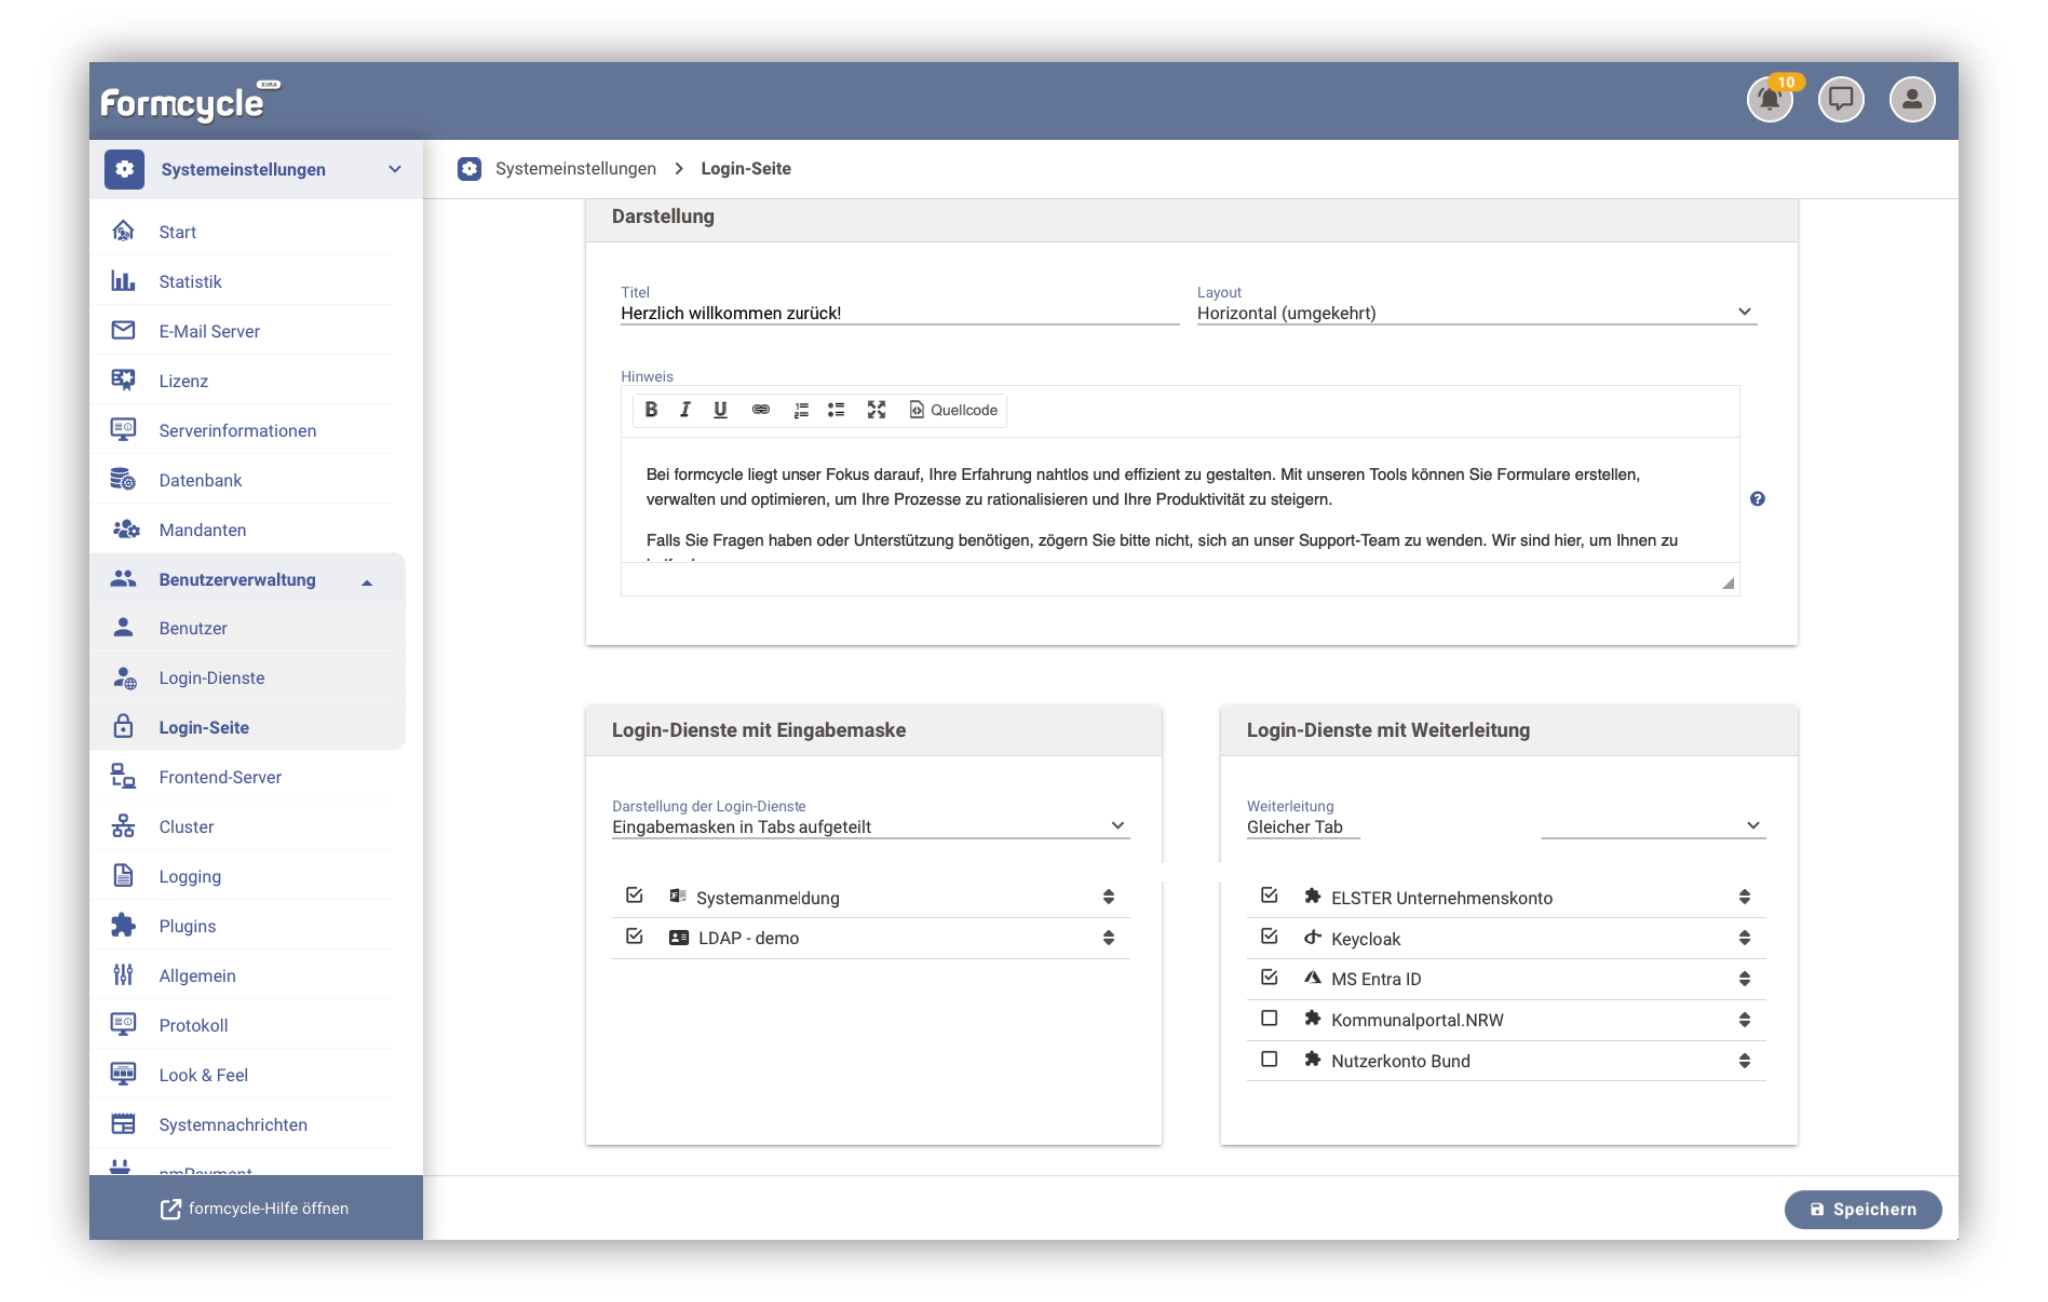Image resolution: width=2048 pixels, height=1302 pixels.
Task: Toggle underline formatting in Hinweis editor
Action: coord(720,410)
